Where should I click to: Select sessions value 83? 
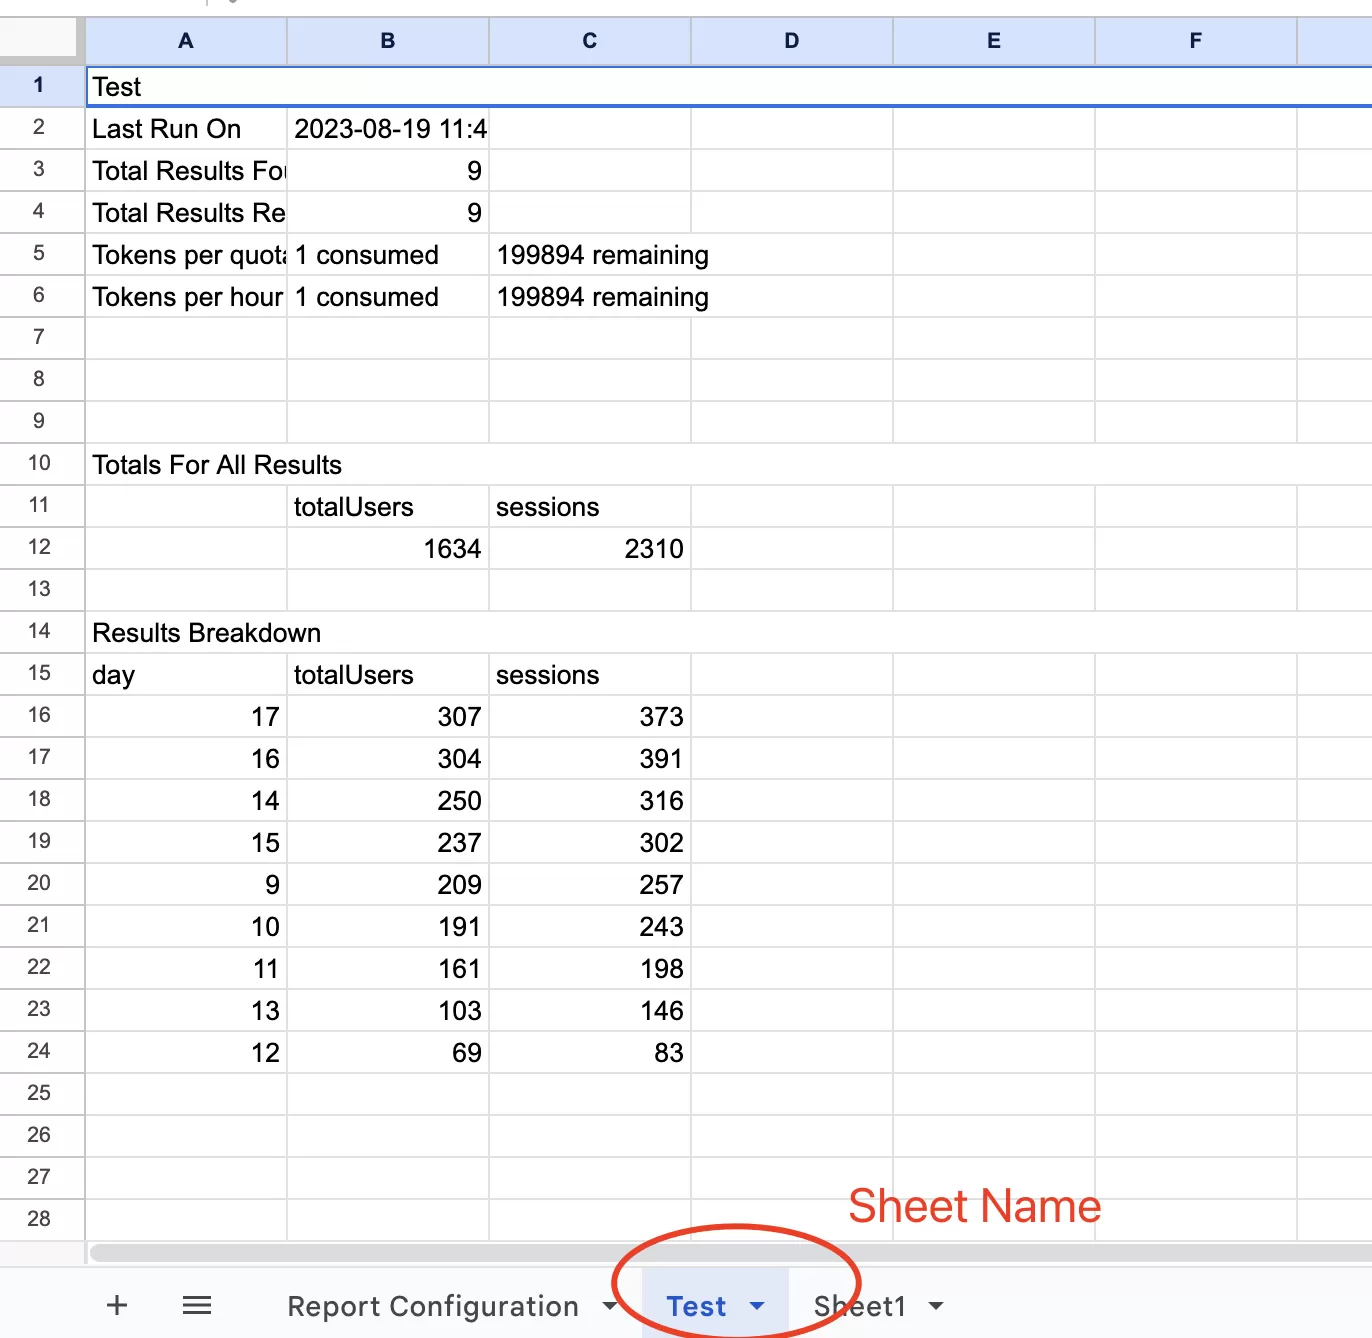click(590, 1053)
